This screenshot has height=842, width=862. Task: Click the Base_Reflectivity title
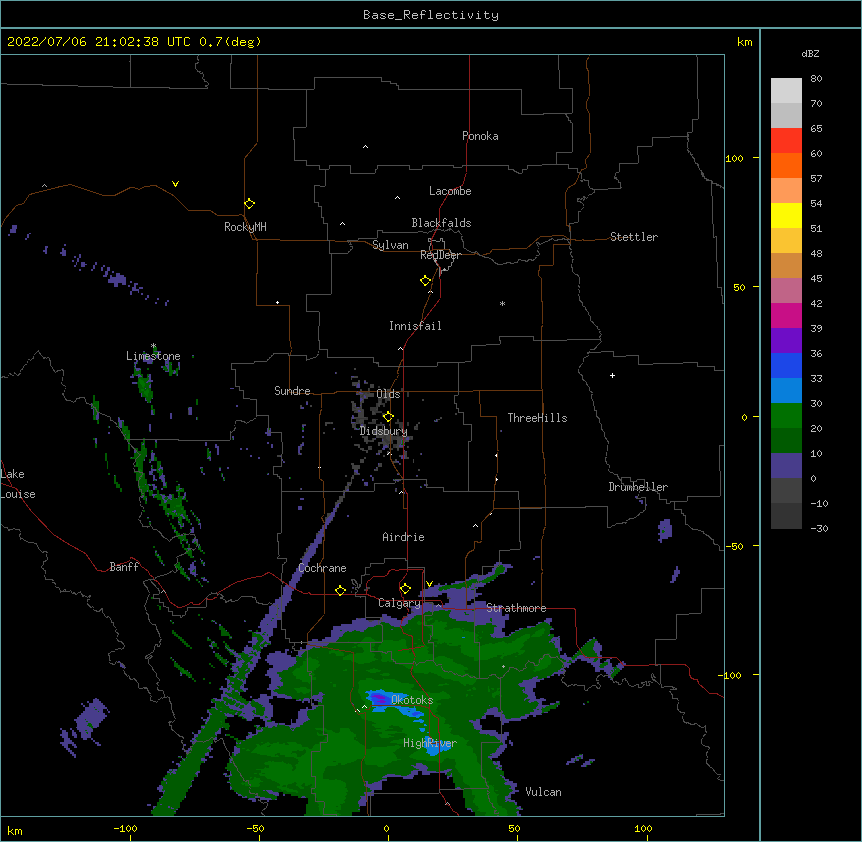pos(431,15)
